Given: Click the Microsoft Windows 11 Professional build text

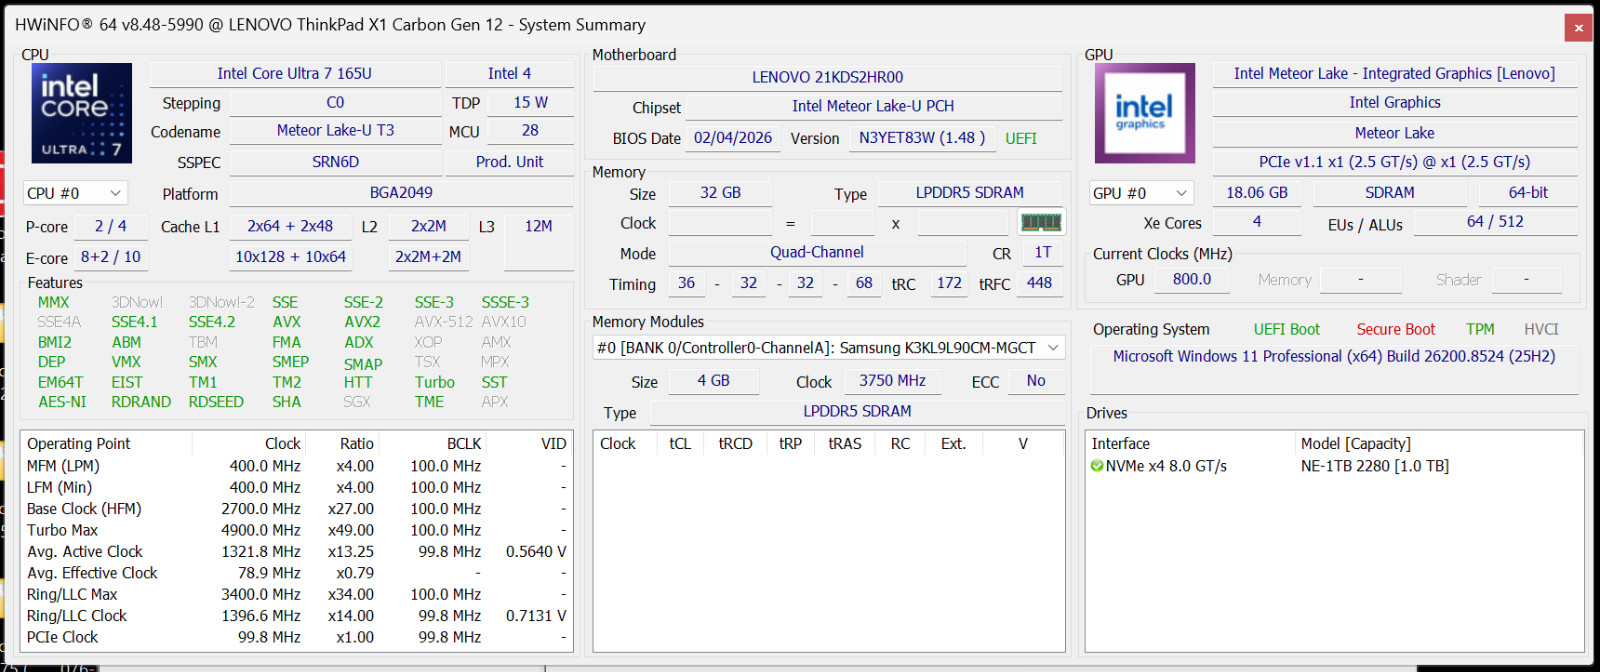Looking at the screenshot, I should coord(1334,357).
